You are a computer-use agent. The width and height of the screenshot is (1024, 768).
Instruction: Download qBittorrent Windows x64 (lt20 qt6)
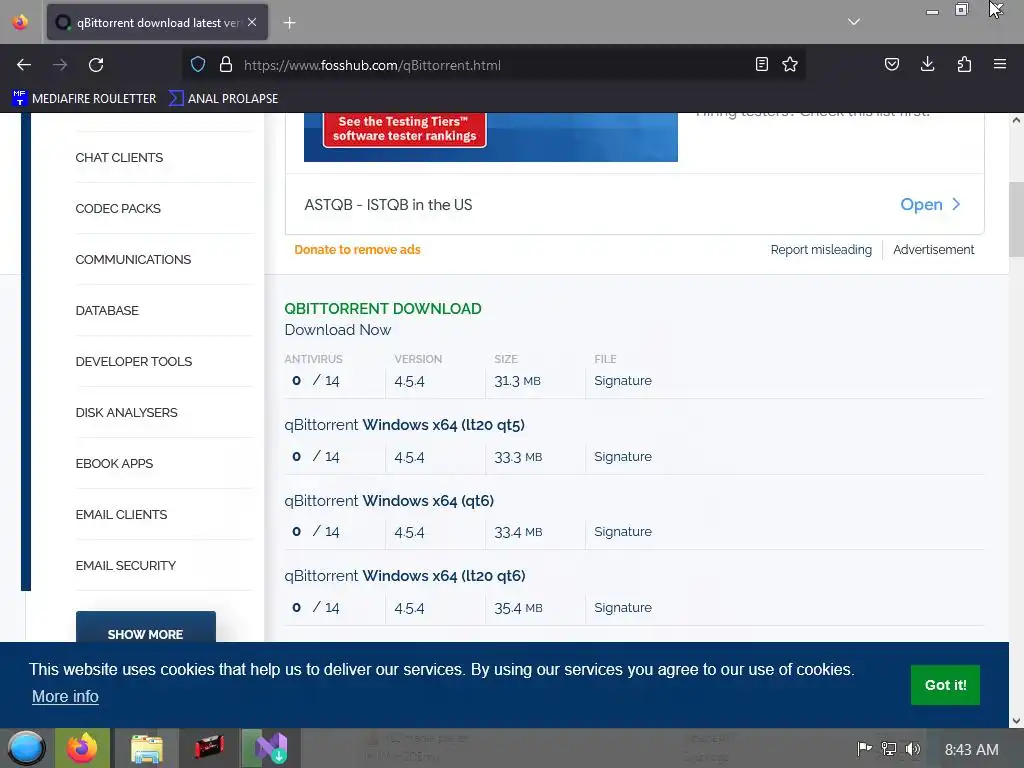point(405,575)
